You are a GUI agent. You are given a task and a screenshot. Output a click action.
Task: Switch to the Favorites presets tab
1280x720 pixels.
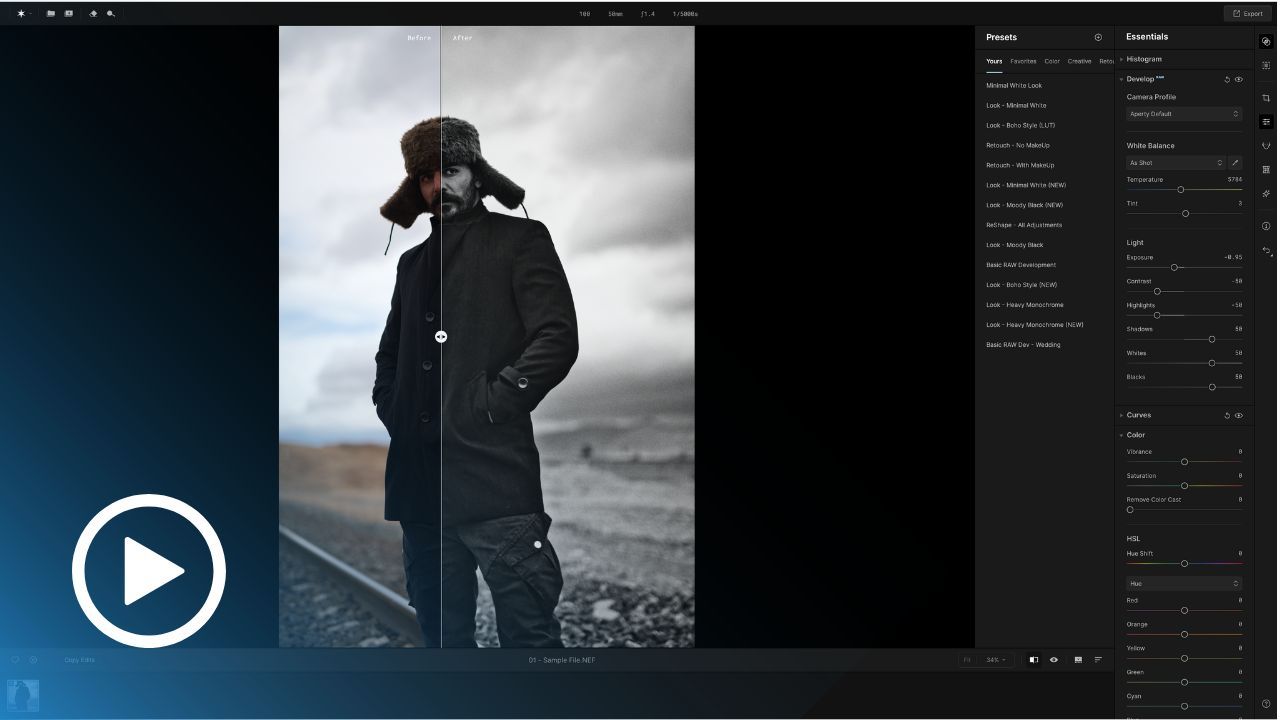(x=1023, y=61)
